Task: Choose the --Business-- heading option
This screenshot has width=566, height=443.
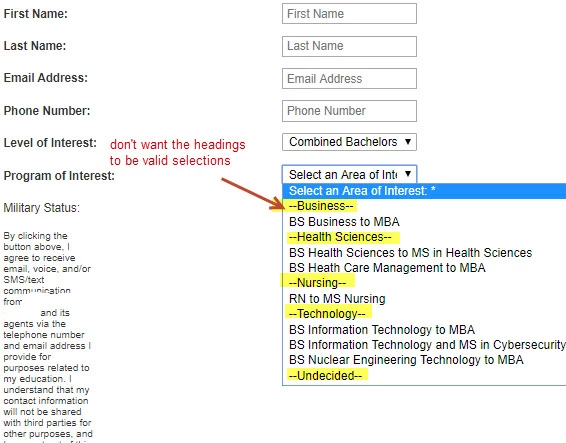Action: pos(424,206)
